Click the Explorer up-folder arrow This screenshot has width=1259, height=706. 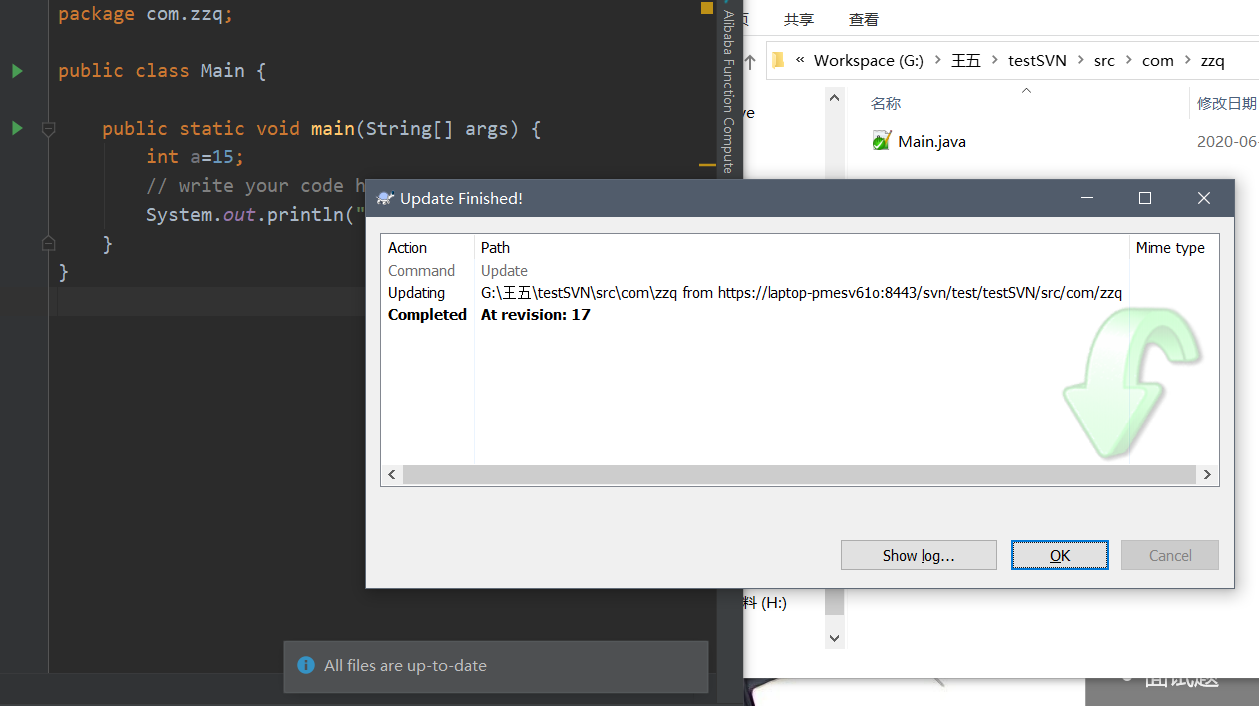749,61
